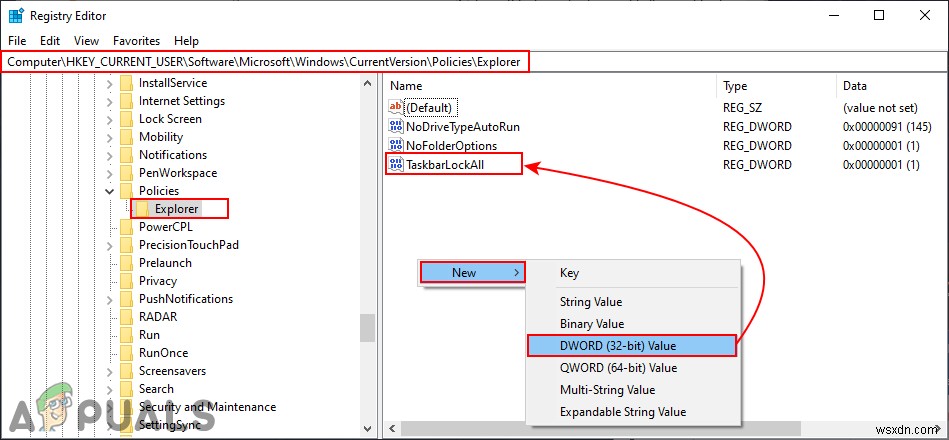
Task: Select the Prelaunch folder icon
Action: [126, 263]
